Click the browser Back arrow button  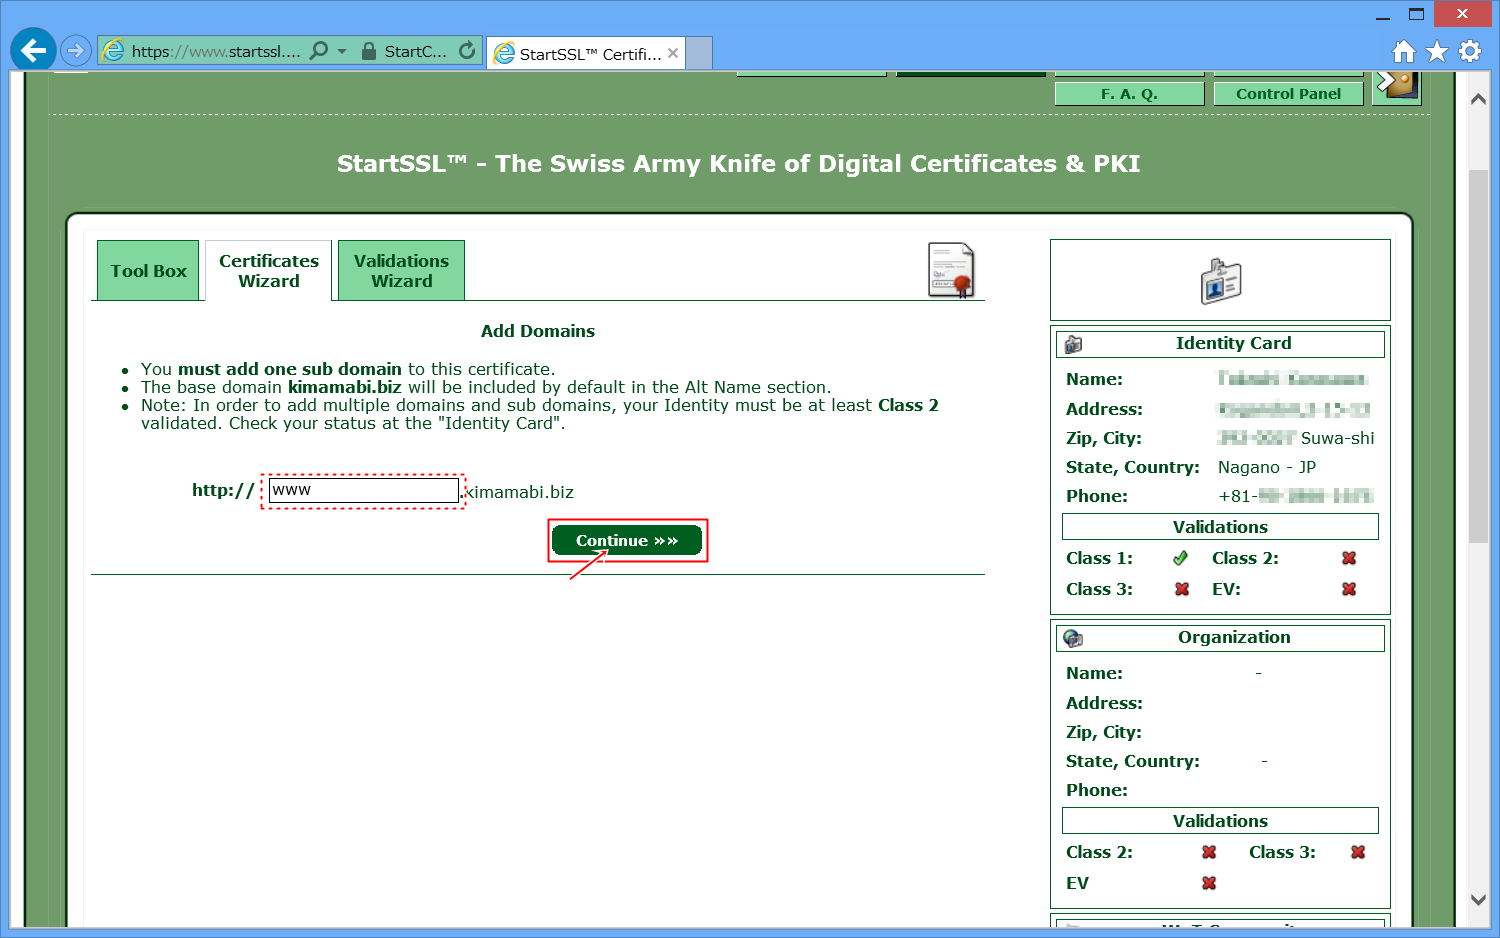tap(33, 49)
